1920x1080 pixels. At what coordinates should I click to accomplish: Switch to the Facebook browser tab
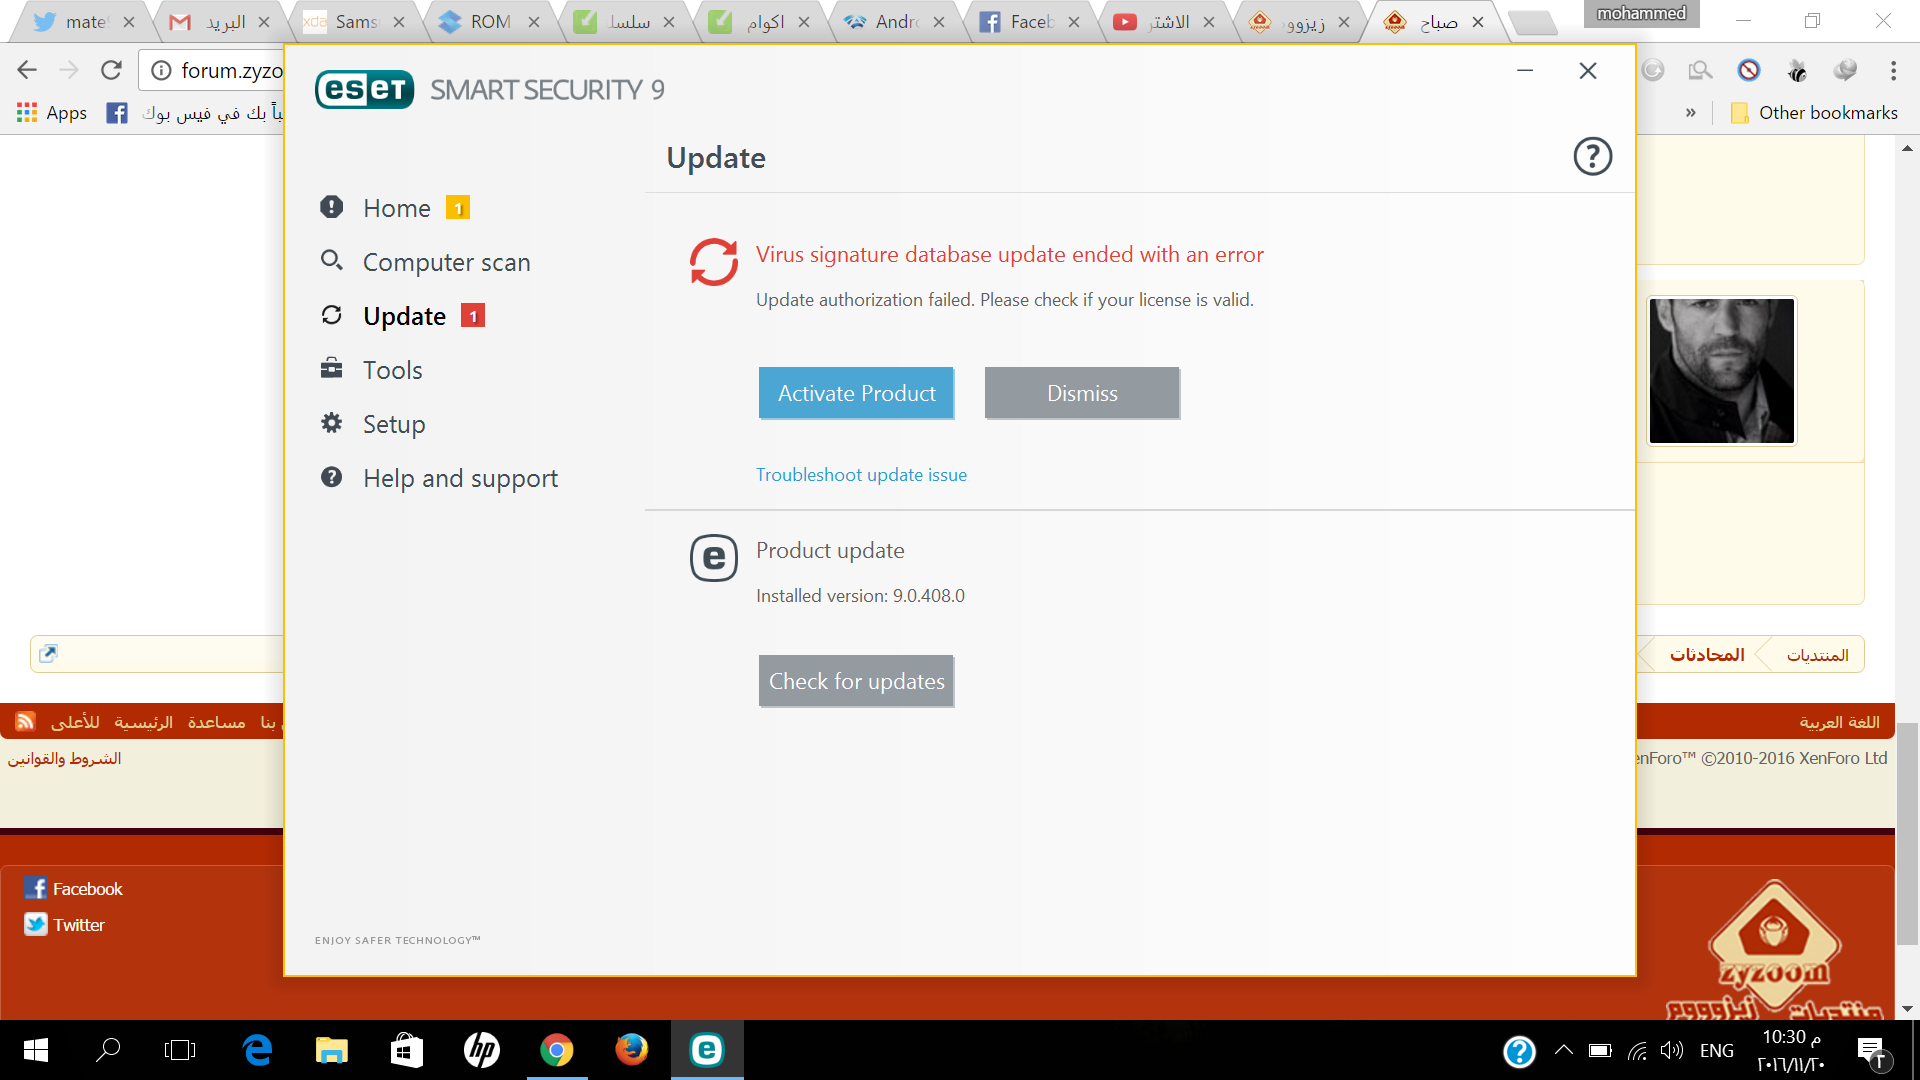pos(1028,21)
